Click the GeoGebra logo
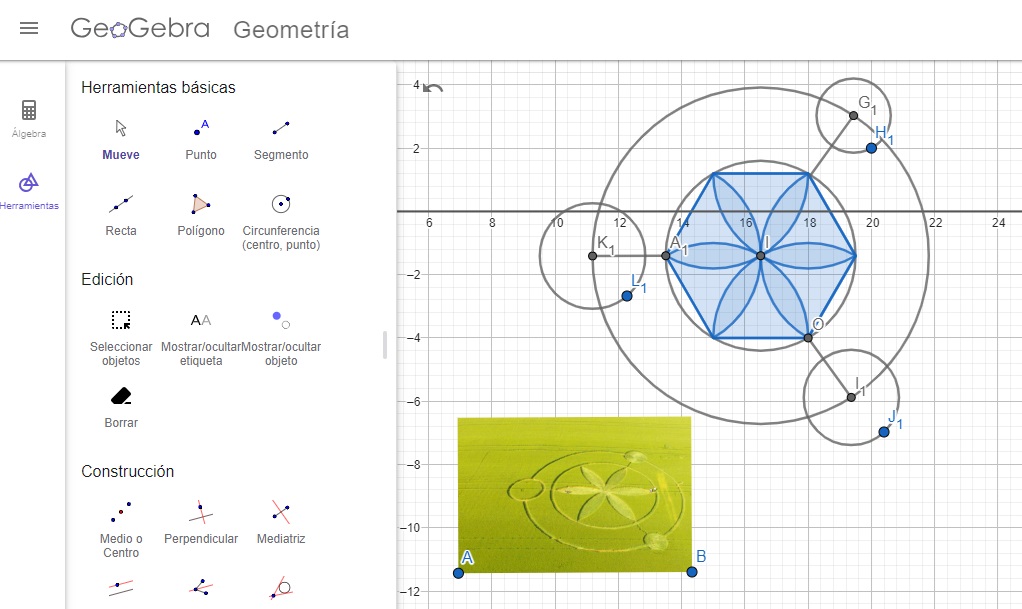 click(x=140, y=28)
